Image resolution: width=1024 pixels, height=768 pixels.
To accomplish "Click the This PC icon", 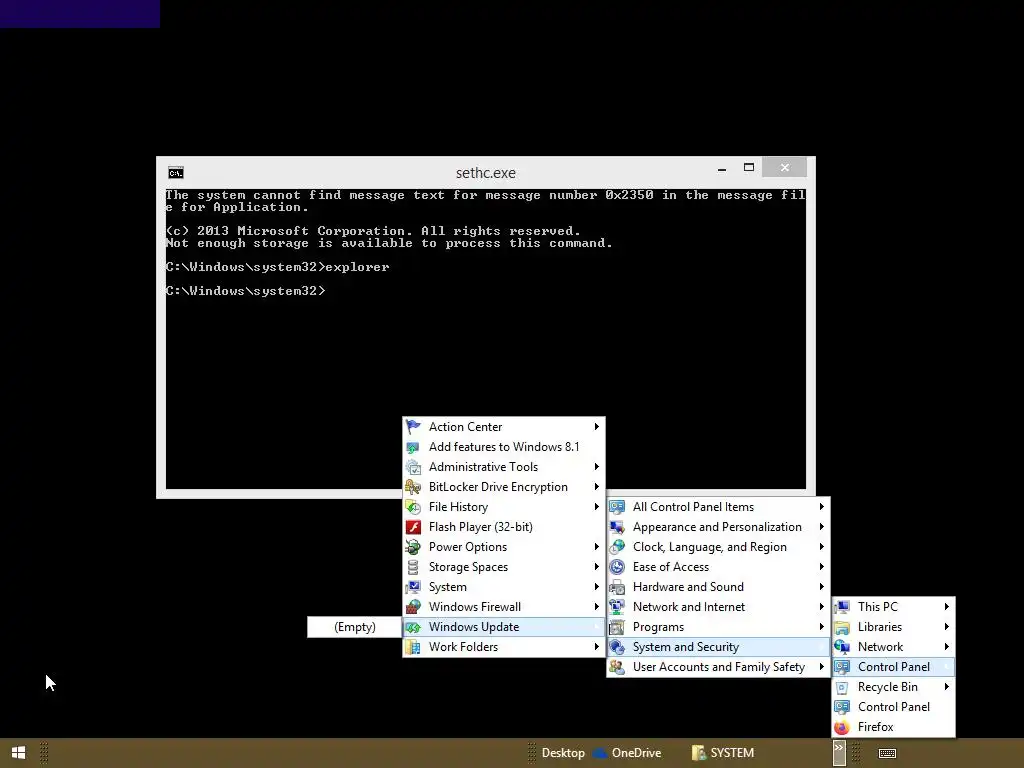I will tap(842, 607).
